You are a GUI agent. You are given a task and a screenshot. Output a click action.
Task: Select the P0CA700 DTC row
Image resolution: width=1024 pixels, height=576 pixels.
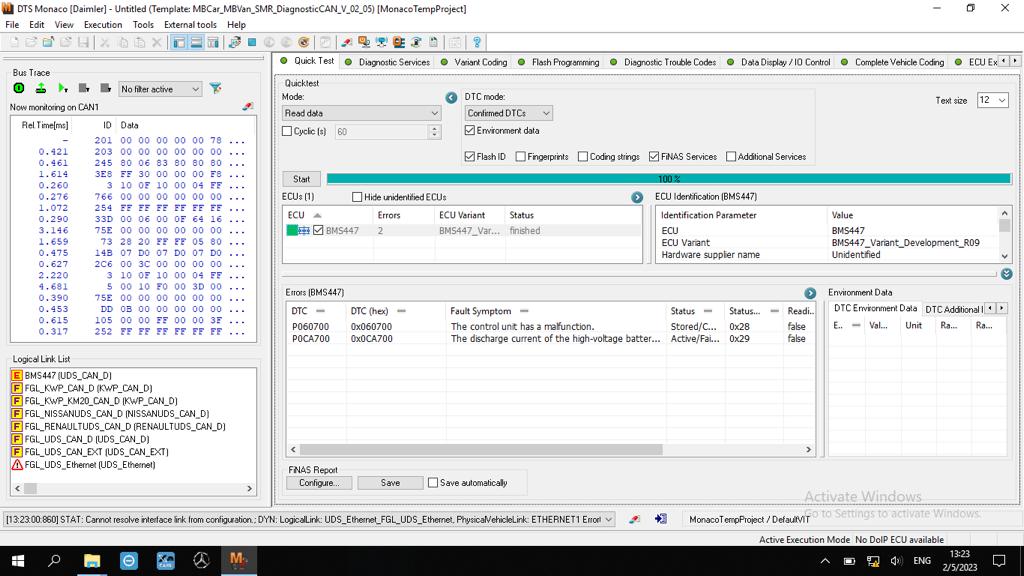(x=551, y=339)
